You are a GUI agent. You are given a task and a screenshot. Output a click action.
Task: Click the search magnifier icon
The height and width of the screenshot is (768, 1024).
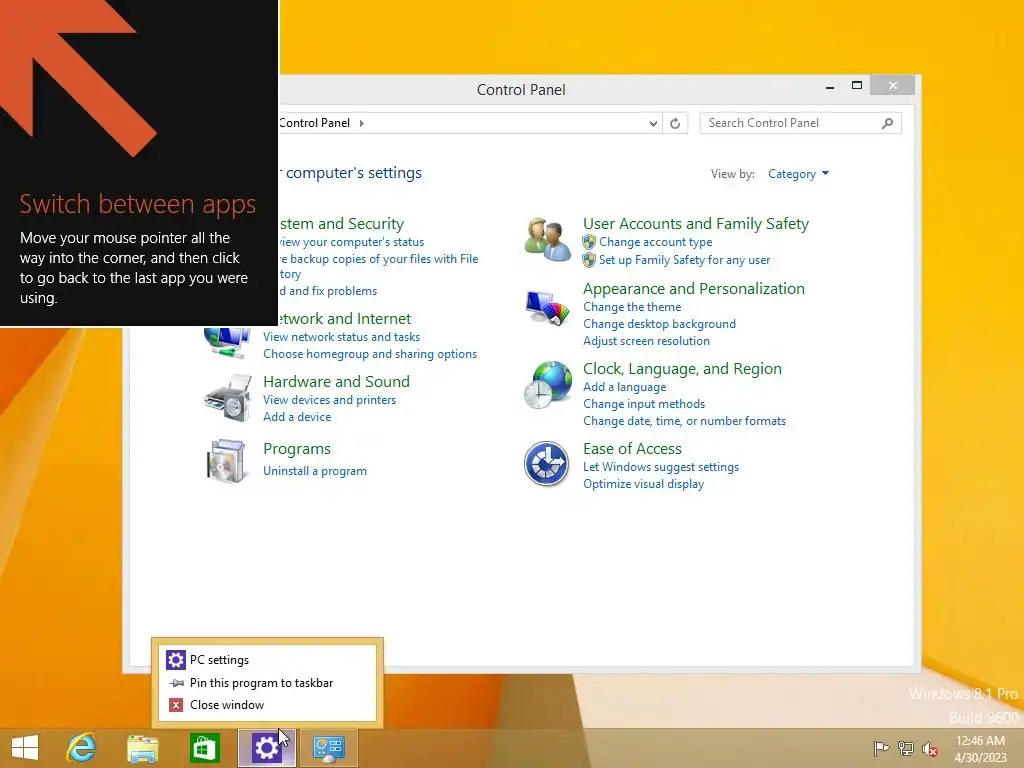887,123
